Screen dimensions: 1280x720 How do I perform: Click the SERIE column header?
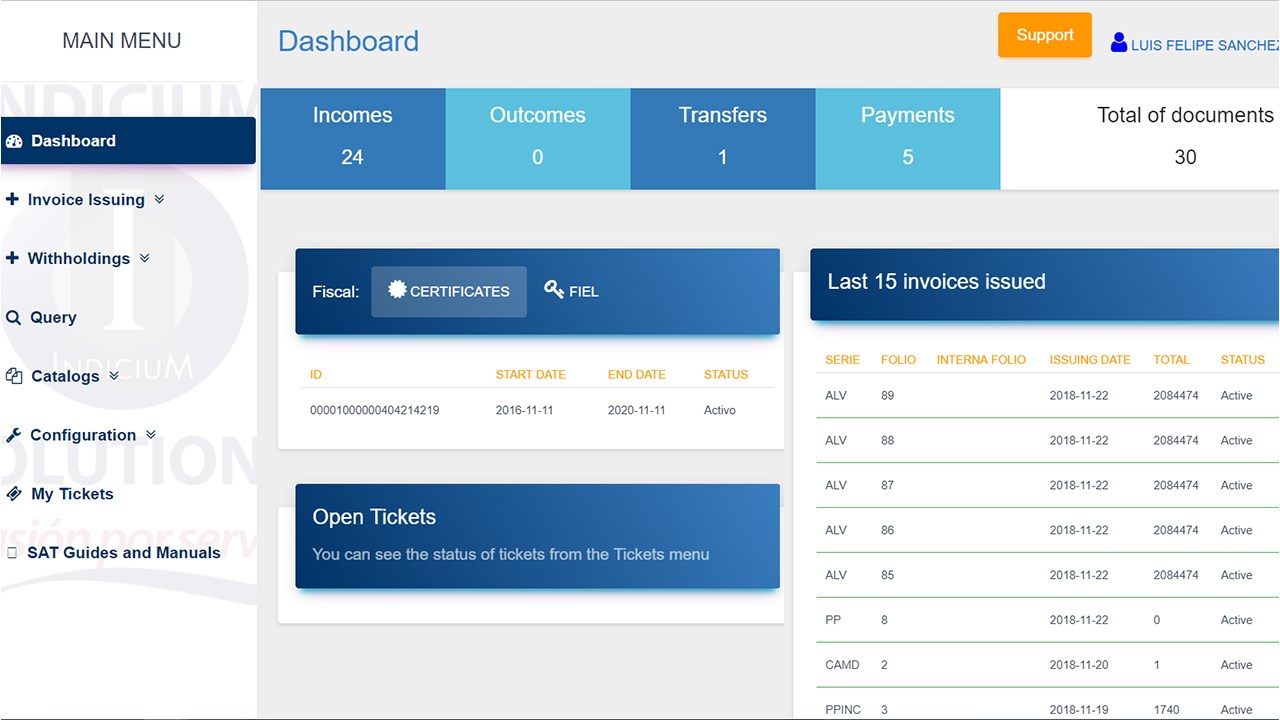pyautogui.click(x=843, y=360)
